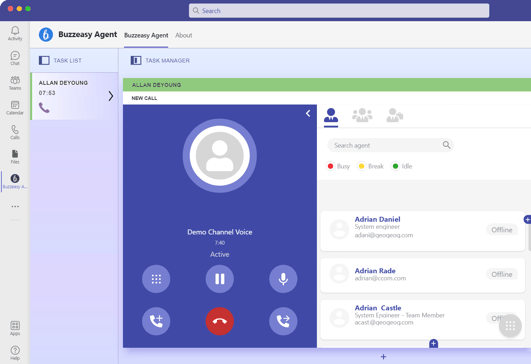Click the purple phone icon in task card
Viewport: 531px width, 364px height.
click(x=44, y=108)
